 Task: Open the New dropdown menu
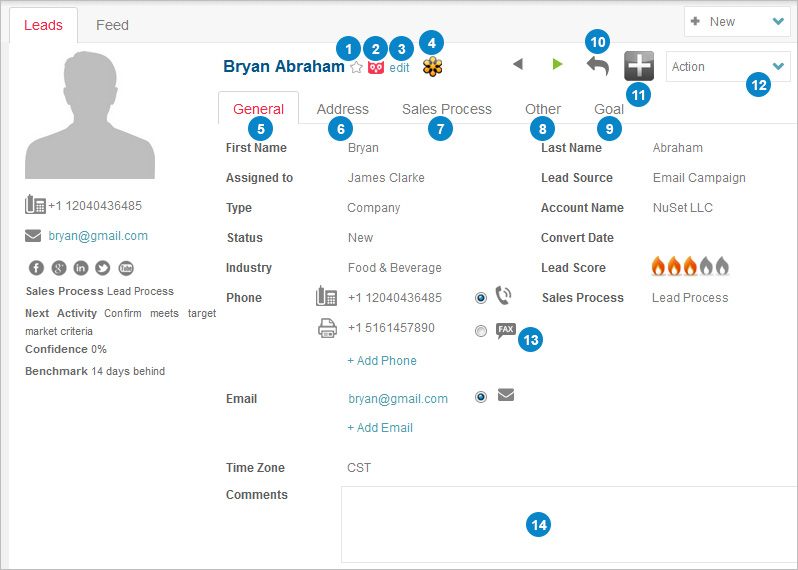coord(737,22)
